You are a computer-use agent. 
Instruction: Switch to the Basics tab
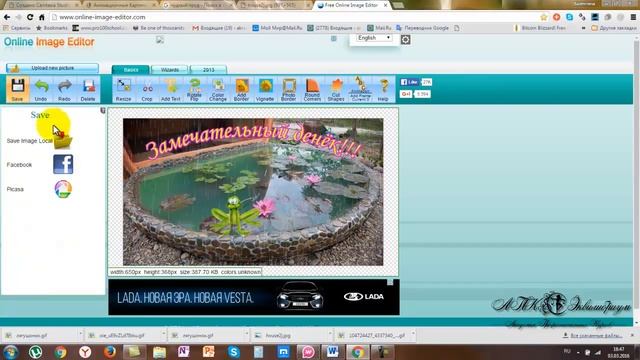coord(131,70)
